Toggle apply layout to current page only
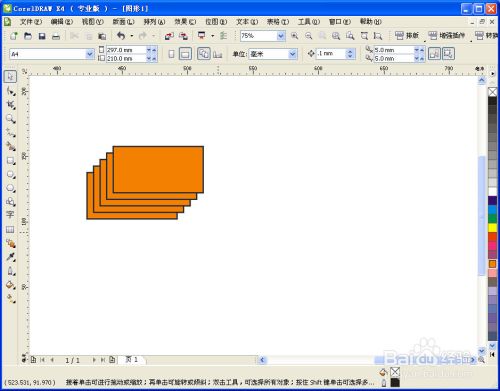This screenshot has height=391, width=500. (x=218, y=54)
